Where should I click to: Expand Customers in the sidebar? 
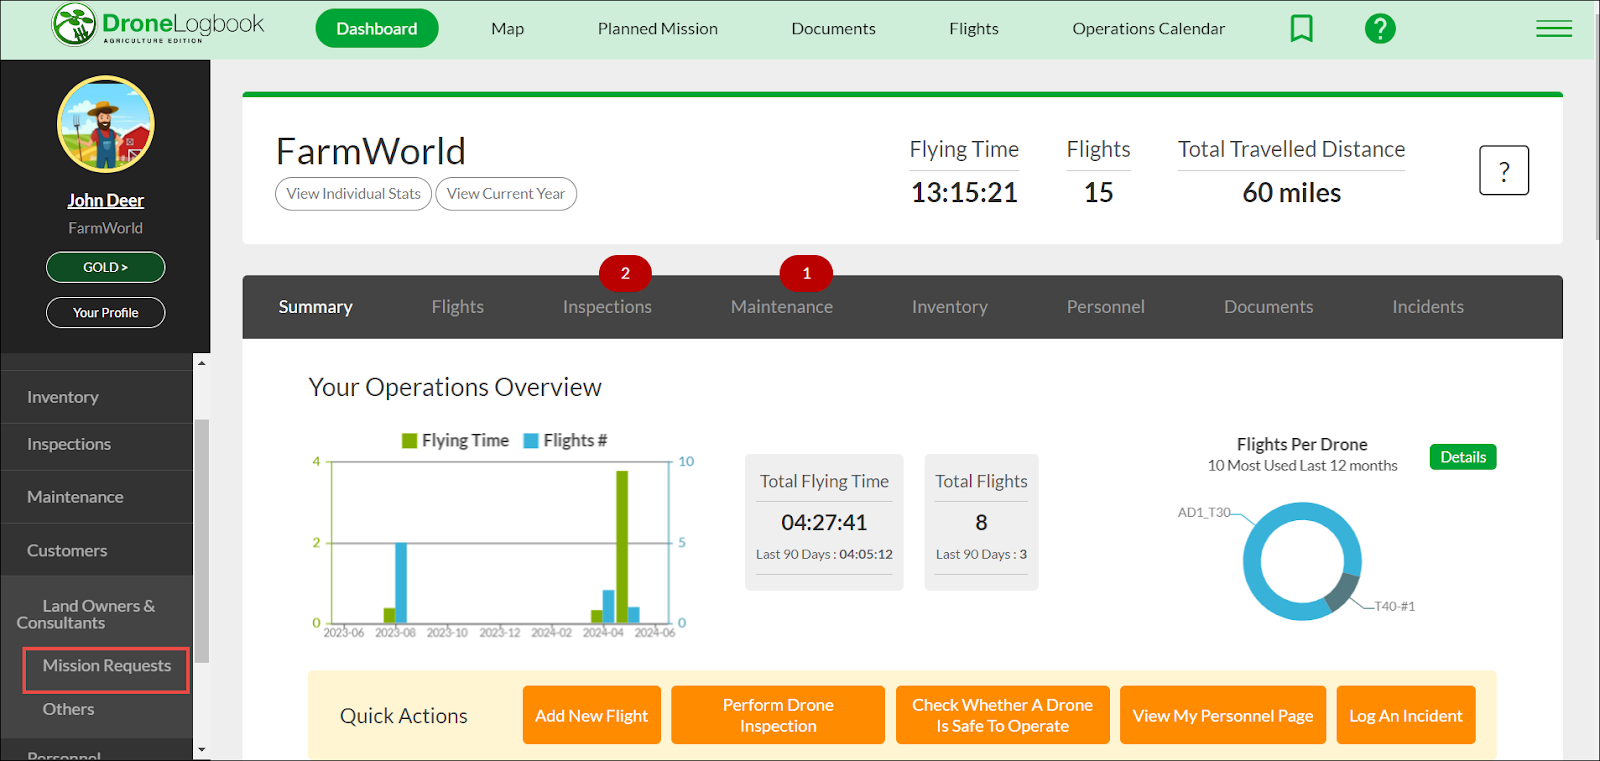click(x=97, y=551)
